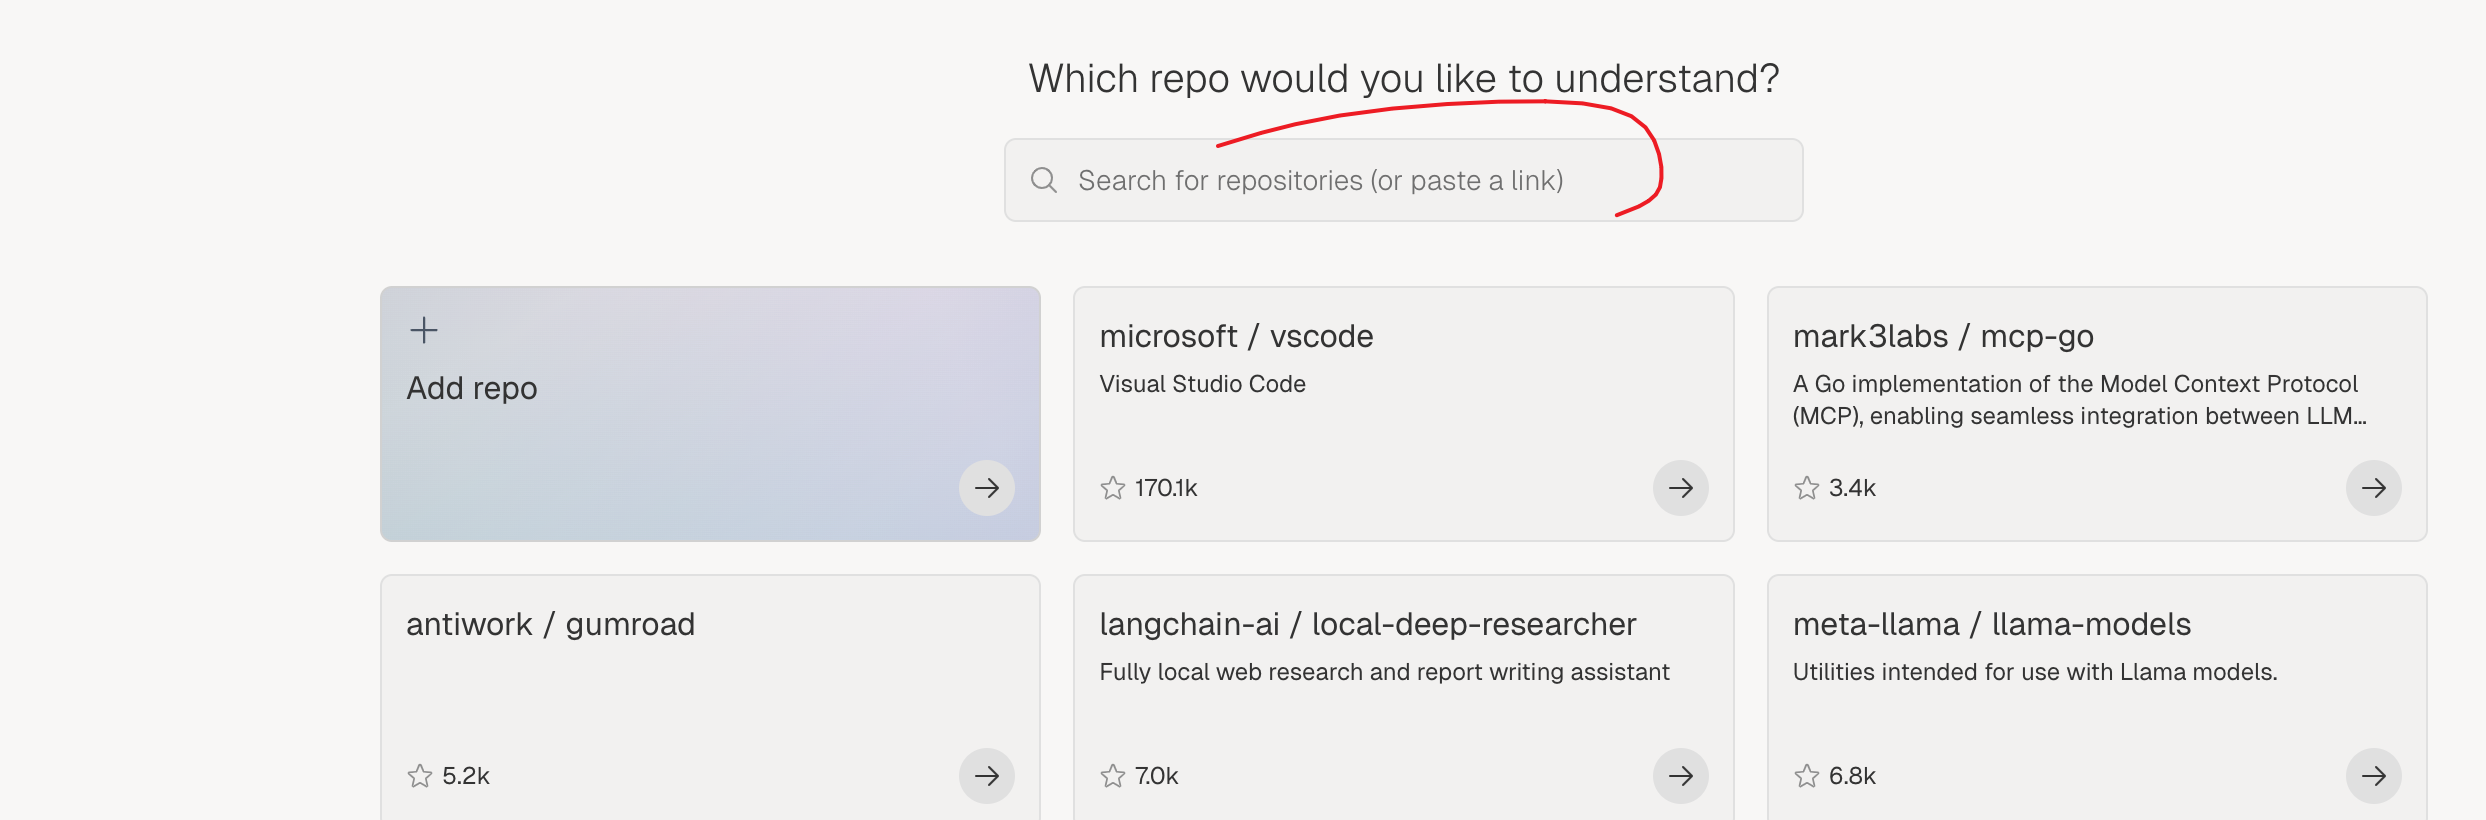Screen dimensions: 2486x820
Task: Click the star icon on mcp-go card
Action: [1807, 488]
